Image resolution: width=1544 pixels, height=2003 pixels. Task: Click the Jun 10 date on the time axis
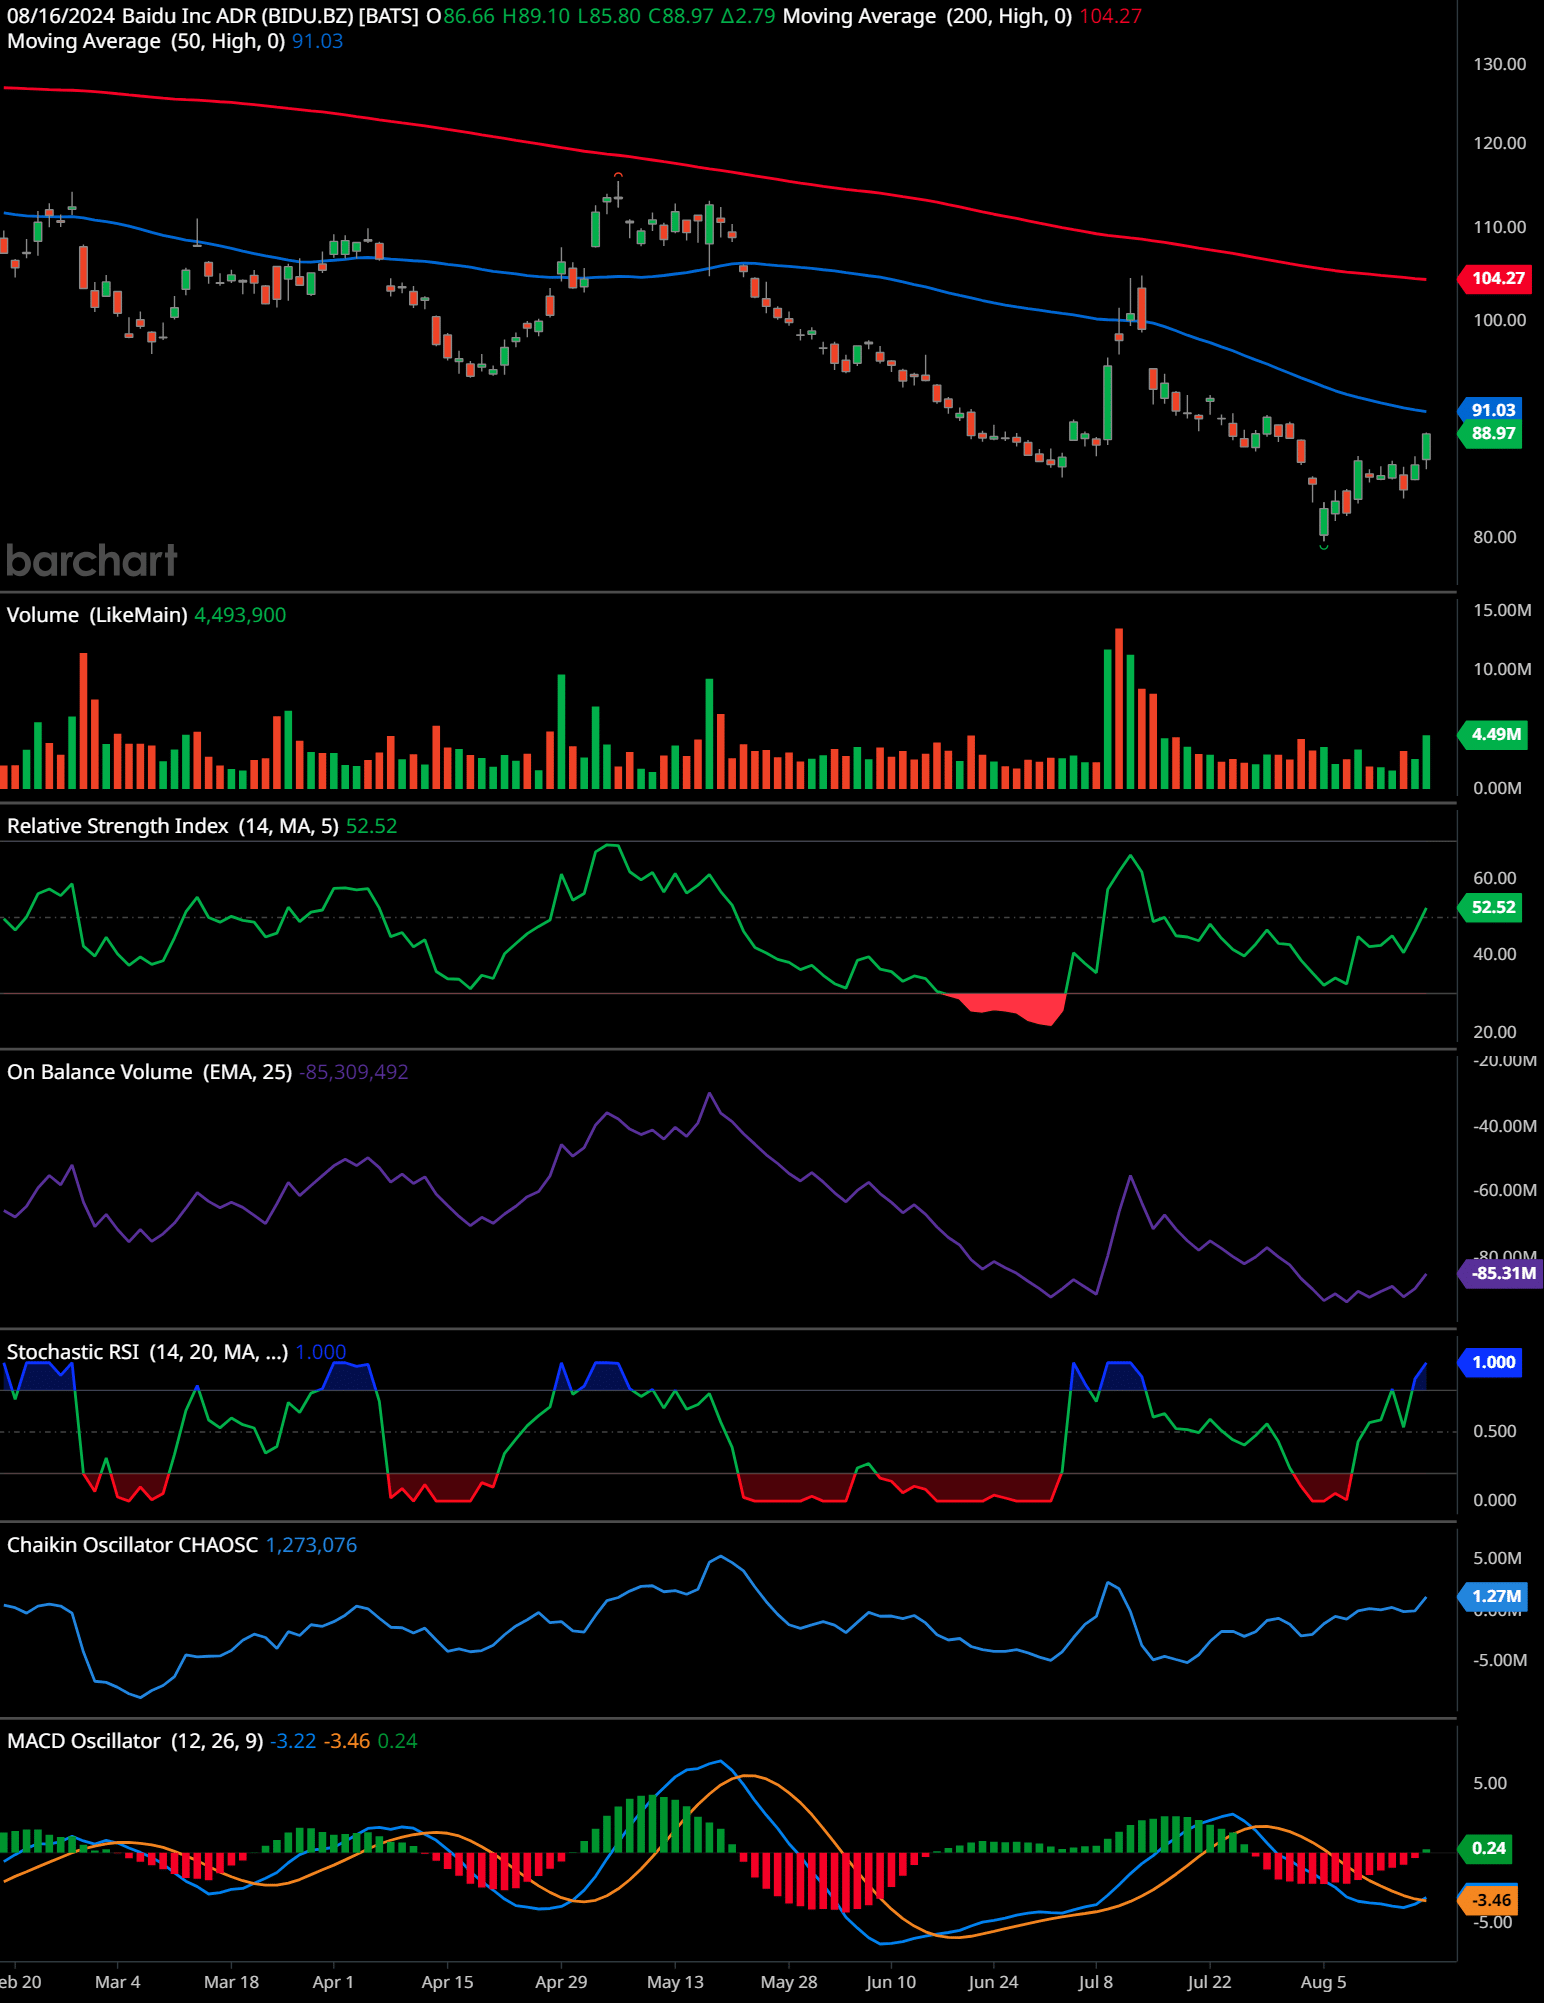tap(891, 1982)
